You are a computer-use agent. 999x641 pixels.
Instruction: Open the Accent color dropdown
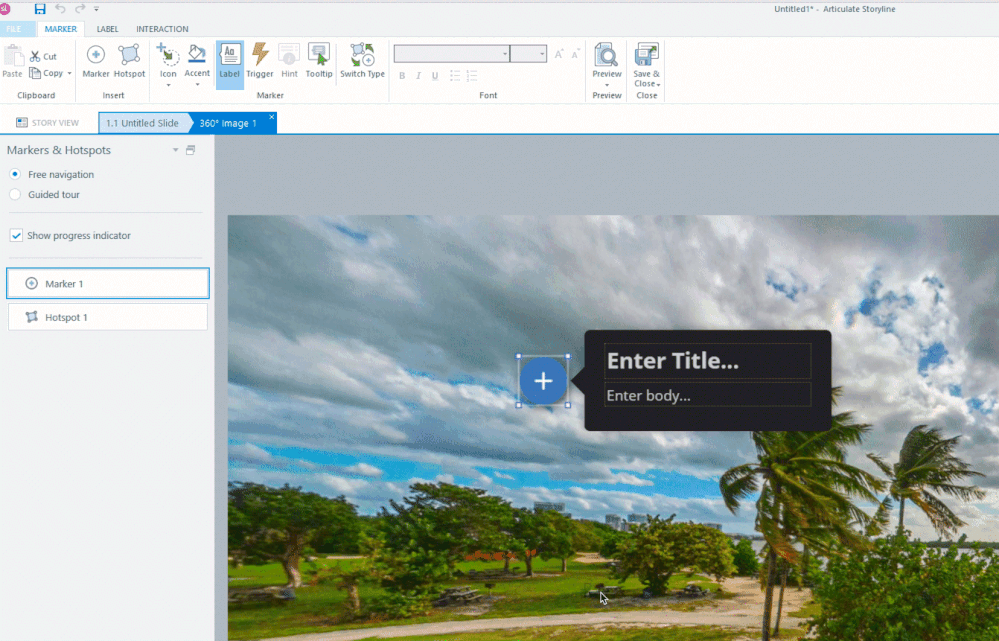click(x=197, y=84)
